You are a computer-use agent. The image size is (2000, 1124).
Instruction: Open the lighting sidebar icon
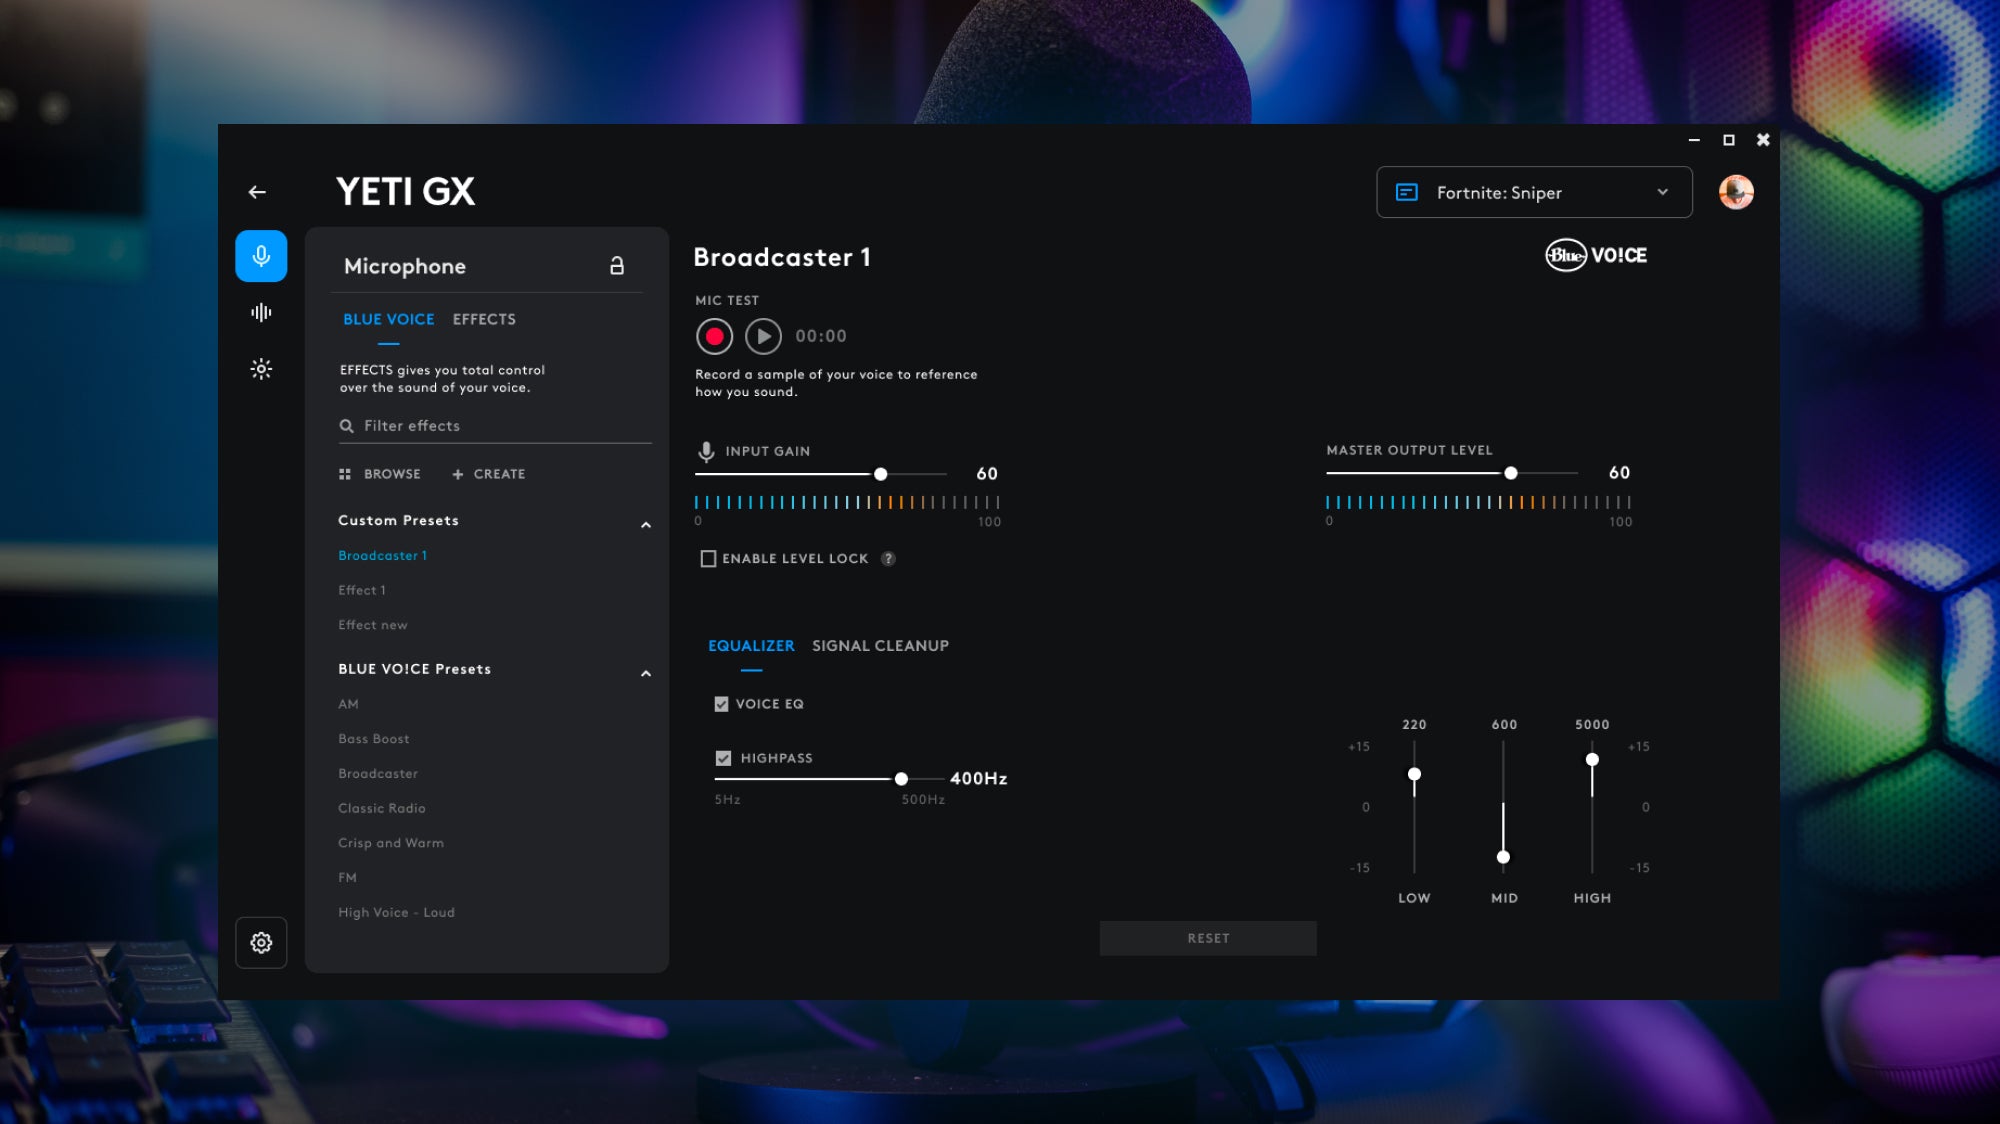[x=261, y=369]
